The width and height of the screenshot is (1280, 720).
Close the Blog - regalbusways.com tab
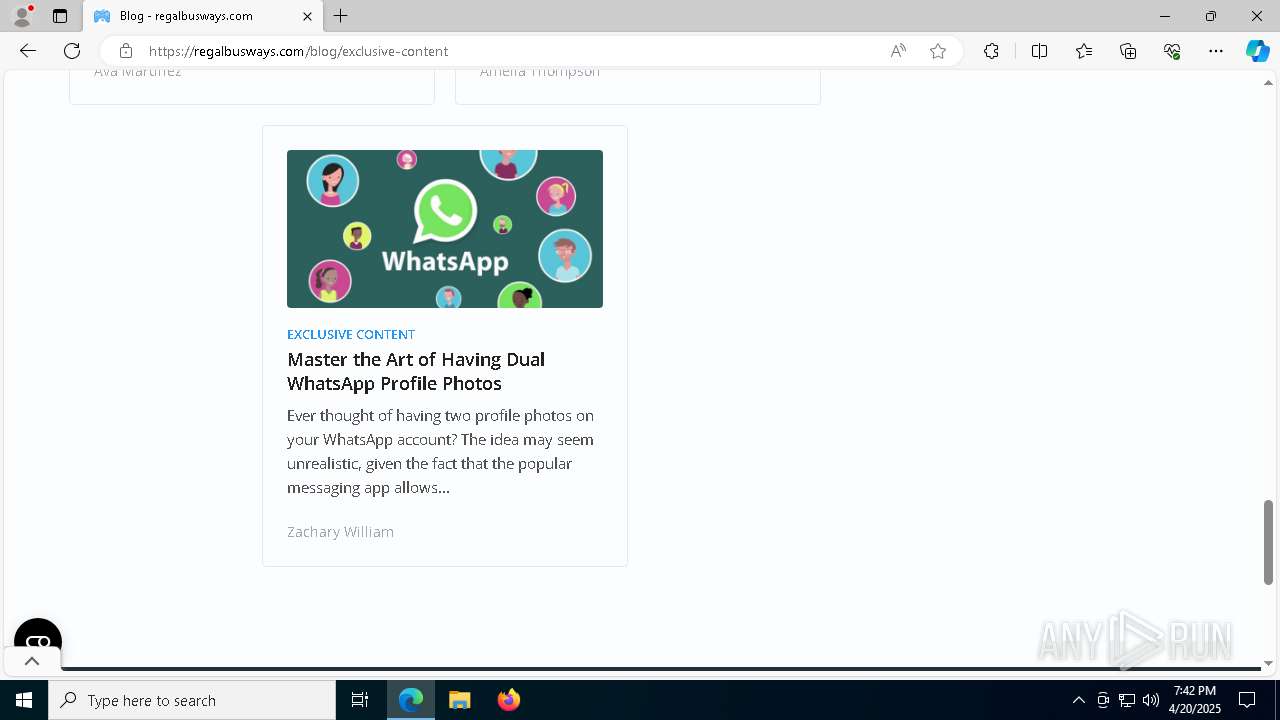point(307,16)
